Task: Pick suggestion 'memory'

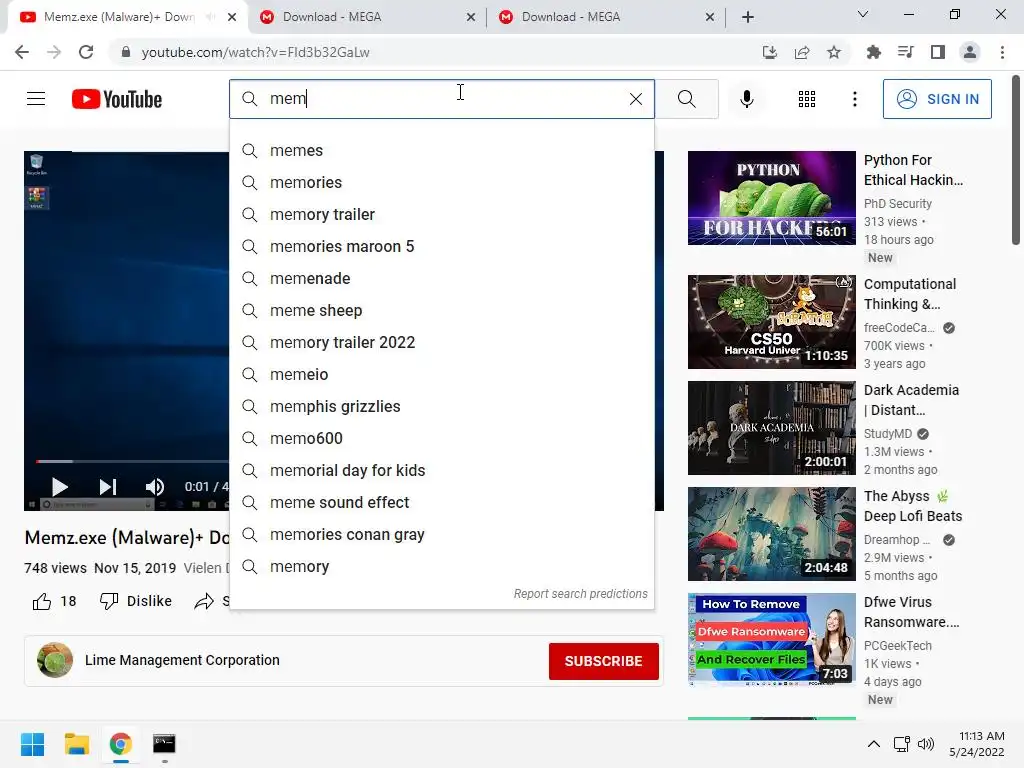Action: (x=441, y=566)
